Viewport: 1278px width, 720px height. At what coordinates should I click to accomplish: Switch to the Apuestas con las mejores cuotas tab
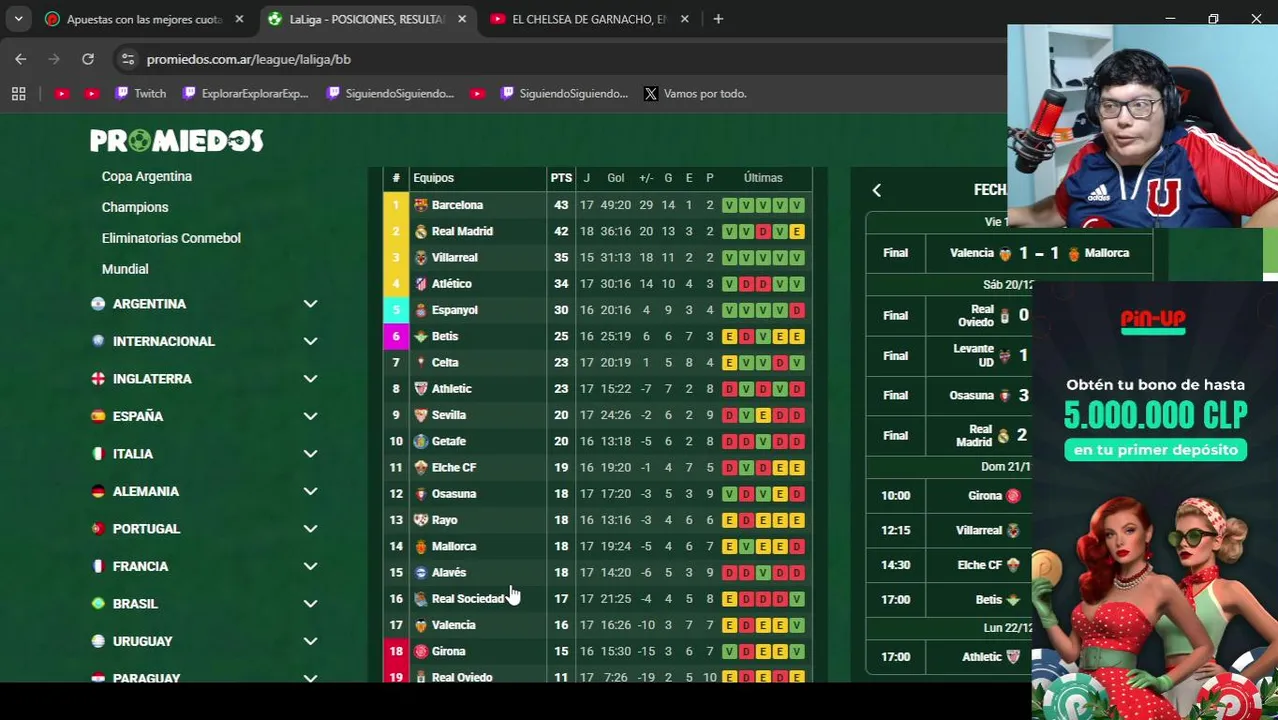pyautogui.click(x=144, y=19)
